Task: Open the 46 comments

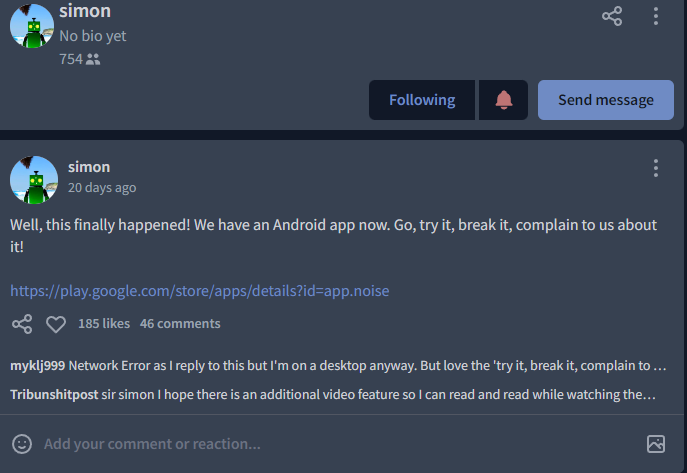Action: click(180, 324)
